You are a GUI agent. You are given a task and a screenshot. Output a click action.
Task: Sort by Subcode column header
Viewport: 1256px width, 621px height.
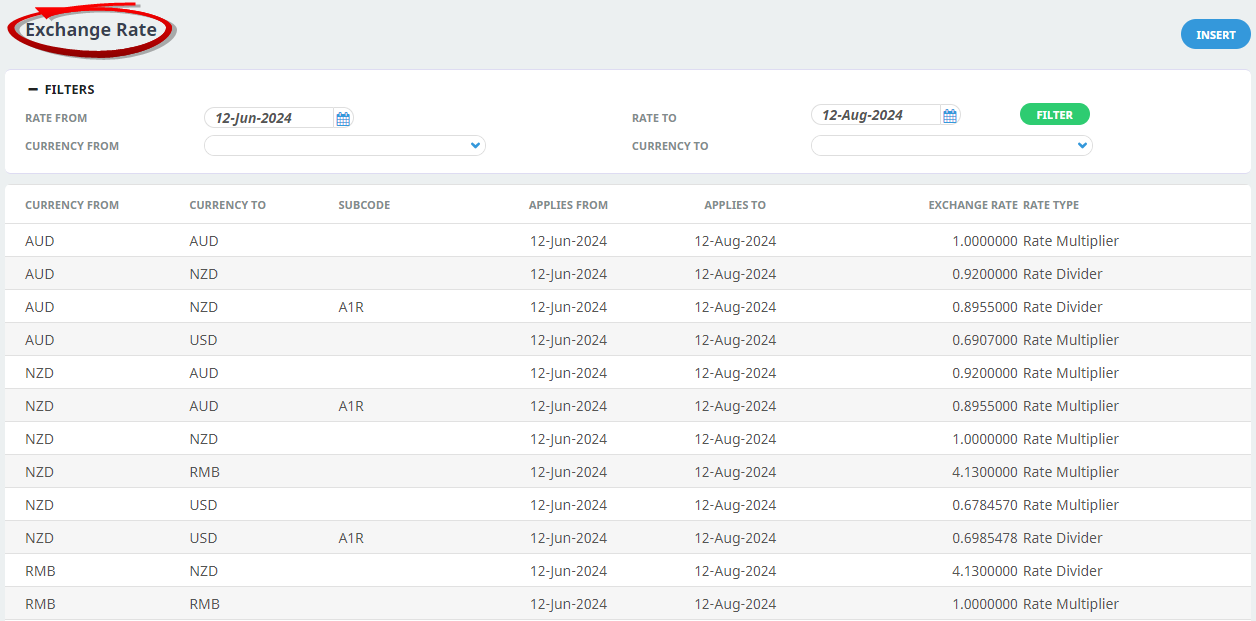tap(364, 205)
